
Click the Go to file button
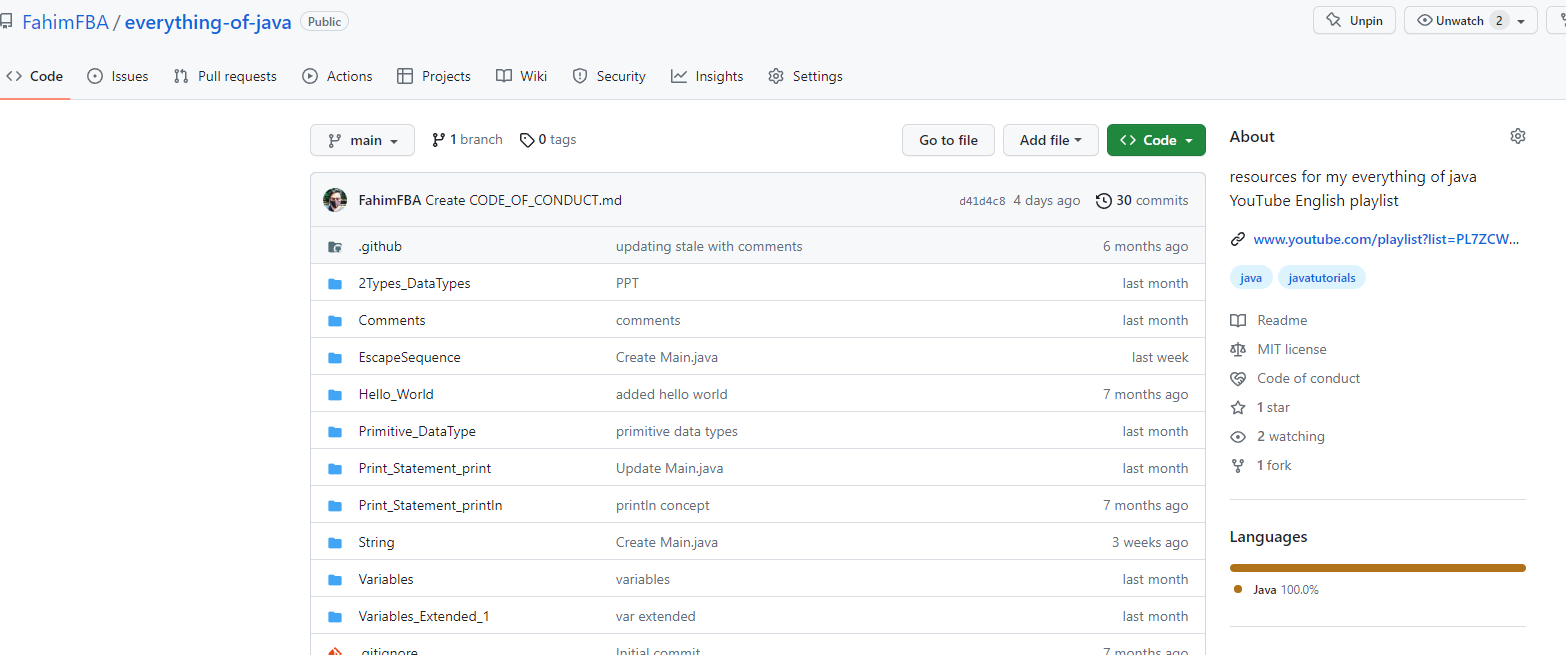pyautogui.click(x=948, y=140)
